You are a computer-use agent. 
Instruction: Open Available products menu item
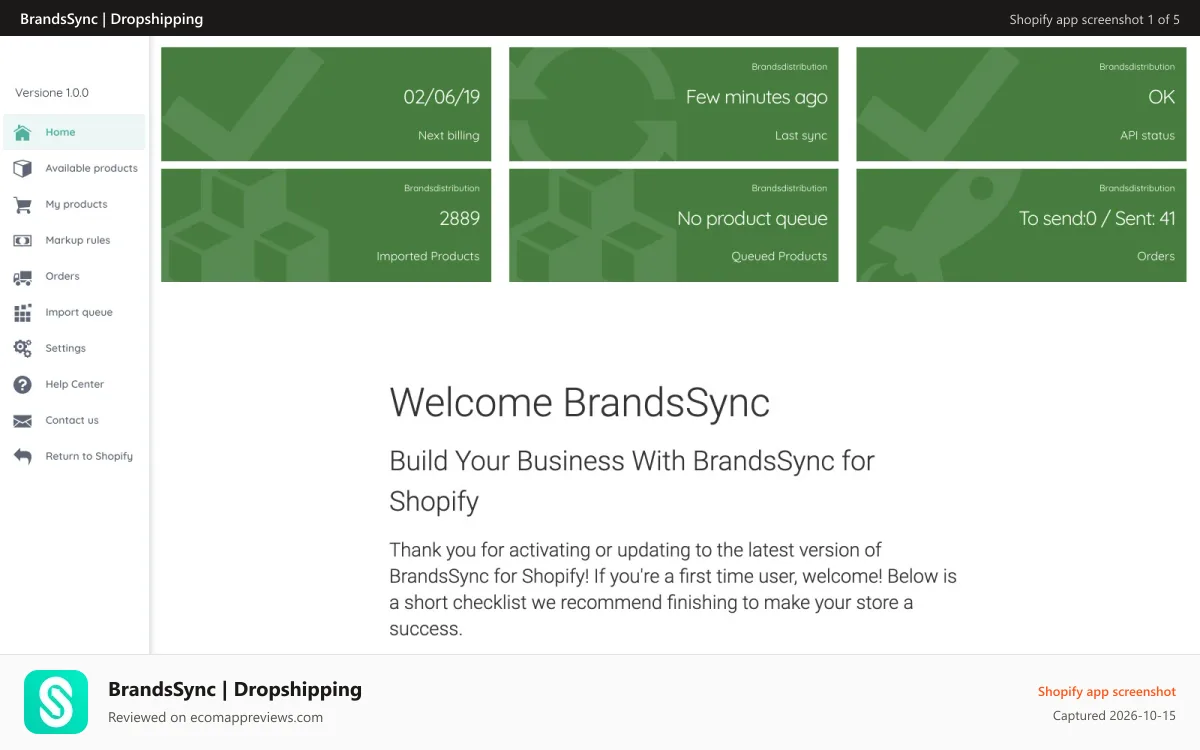(x=75, y=168)
